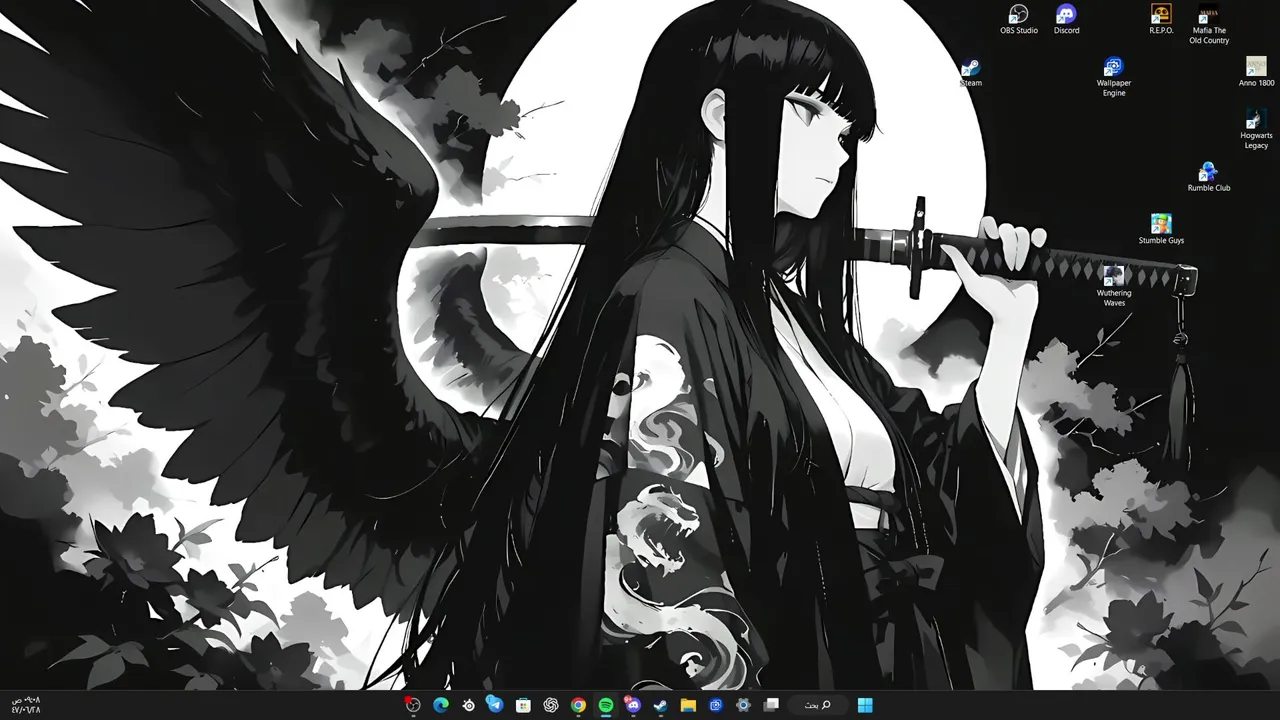Select the R.E.P.O. desktop shortcut
The image size is (1280, 720).
pyautogui.click(x=1161, y=19)
